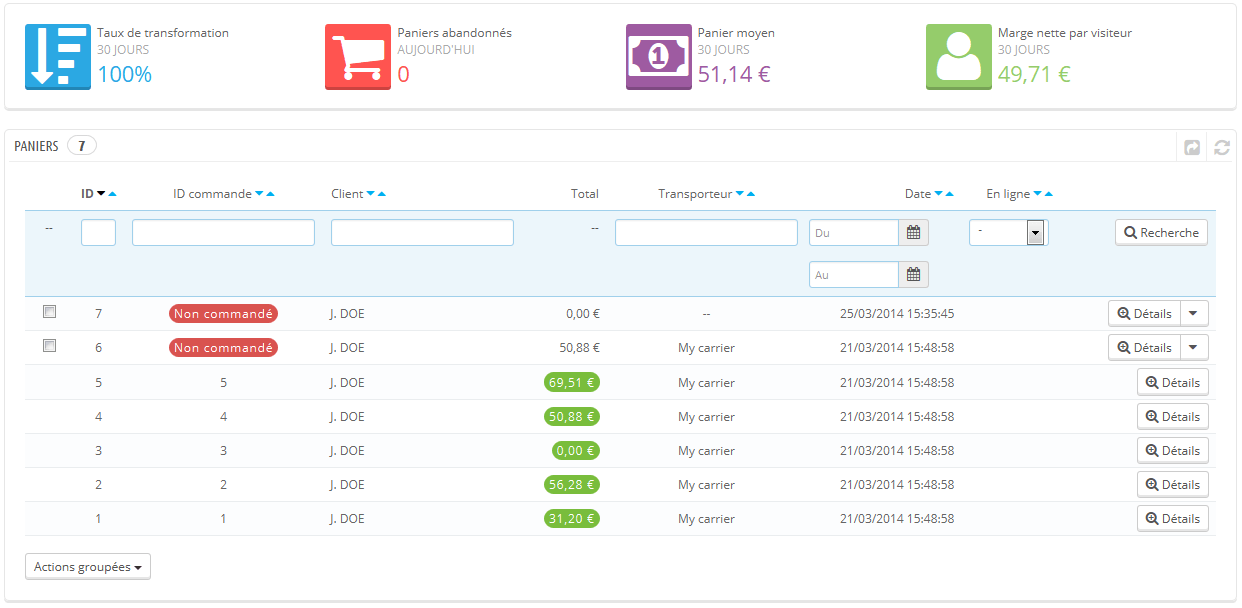Focus the Transporteur filter input
This screenshot has width=1242, height=608.
(x=706, y=233)
